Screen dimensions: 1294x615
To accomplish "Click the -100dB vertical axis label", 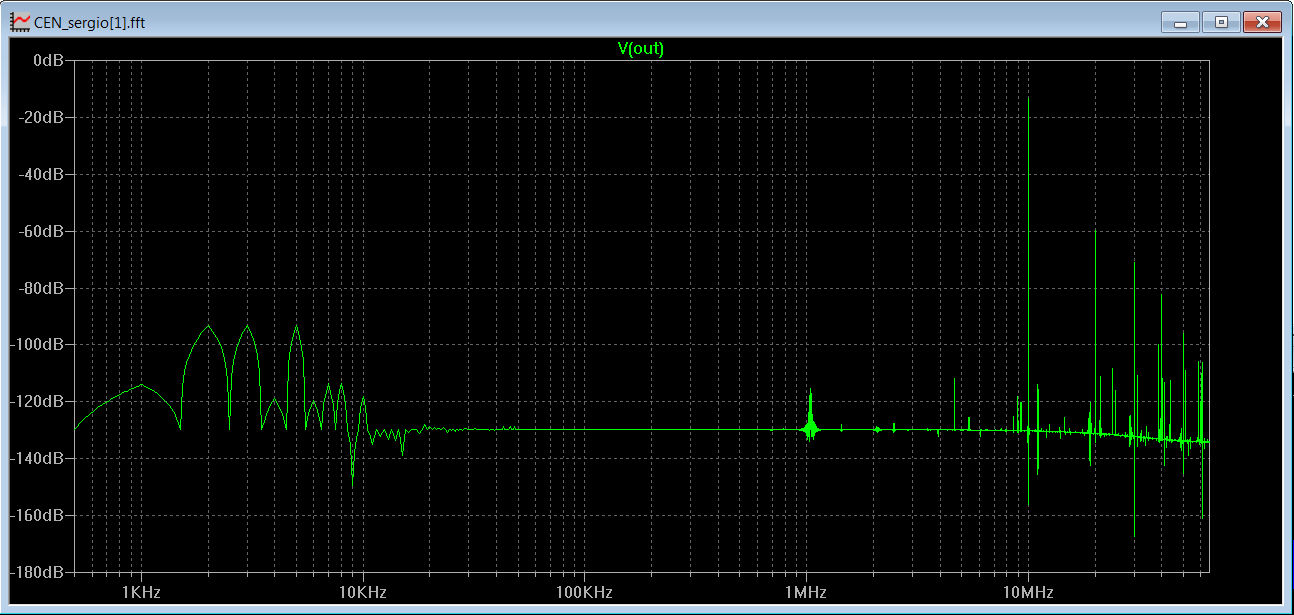I will (38, 345).
